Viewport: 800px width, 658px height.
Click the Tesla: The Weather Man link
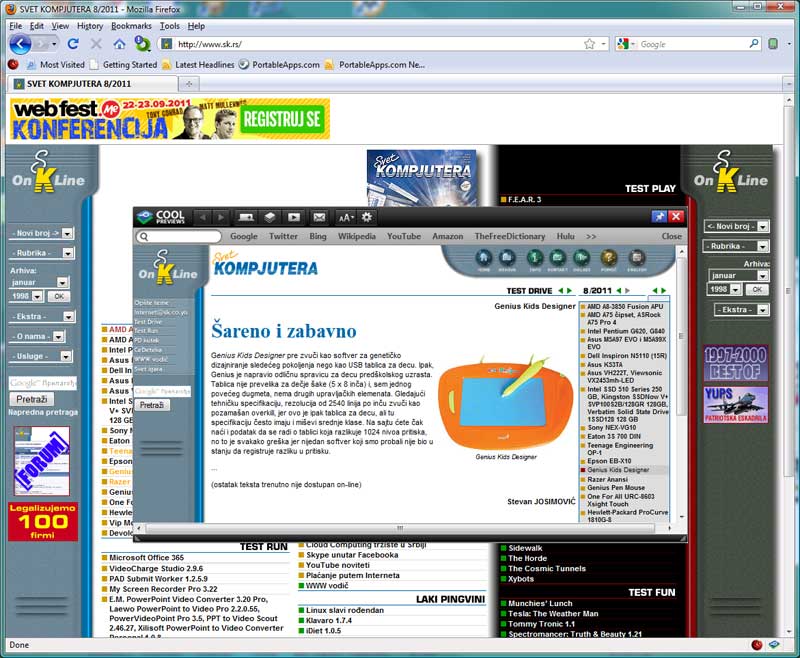(x=553, y=614)
